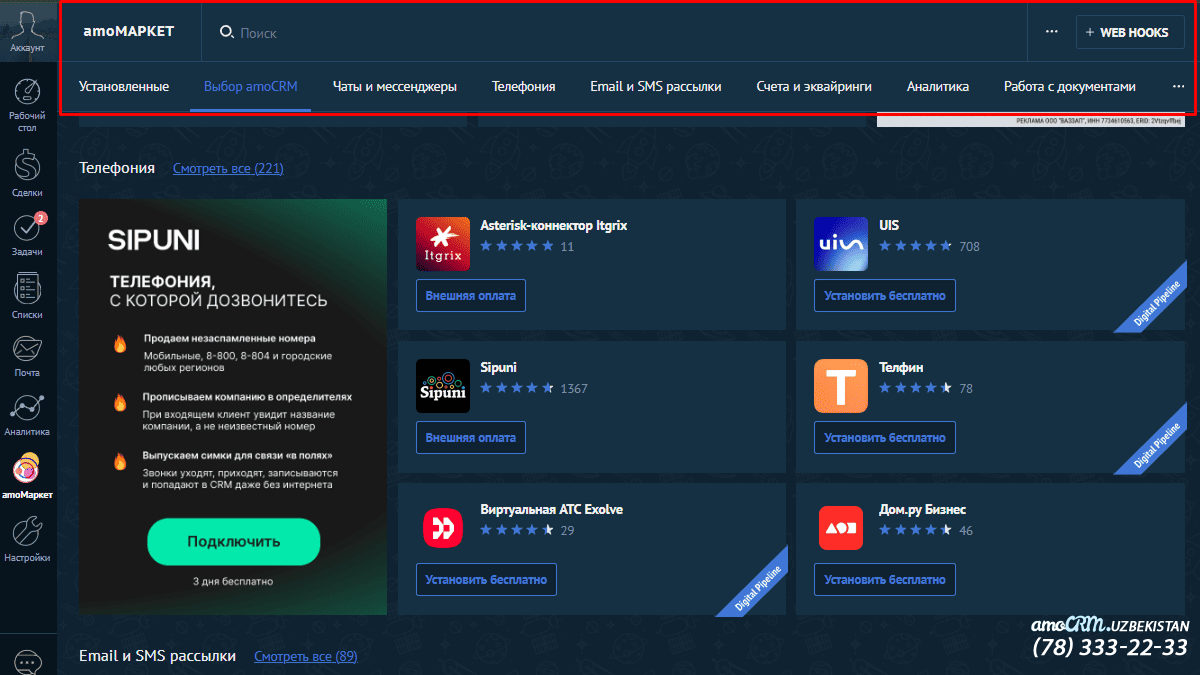The width and height of the screenshot is (1200, 675).
Task: Open the Настройки settings icon
Action: pos(28,530)
